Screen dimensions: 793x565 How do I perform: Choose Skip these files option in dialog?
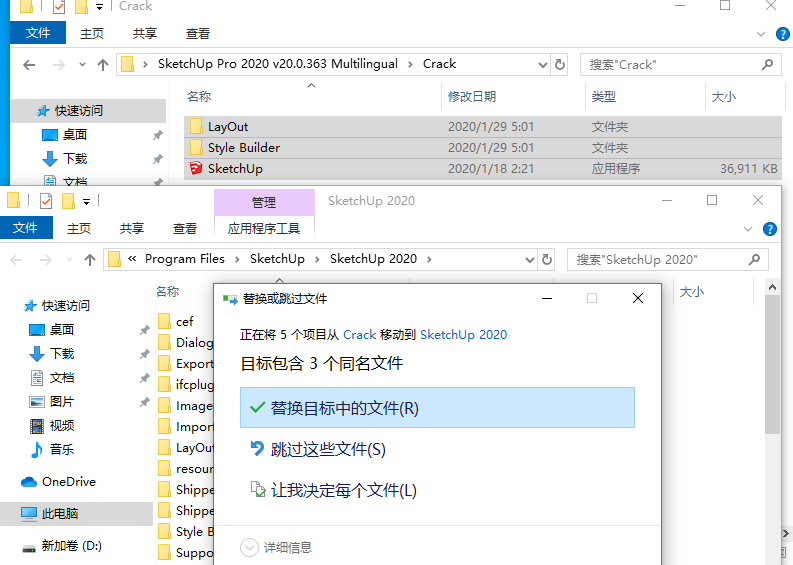point(318,449)
